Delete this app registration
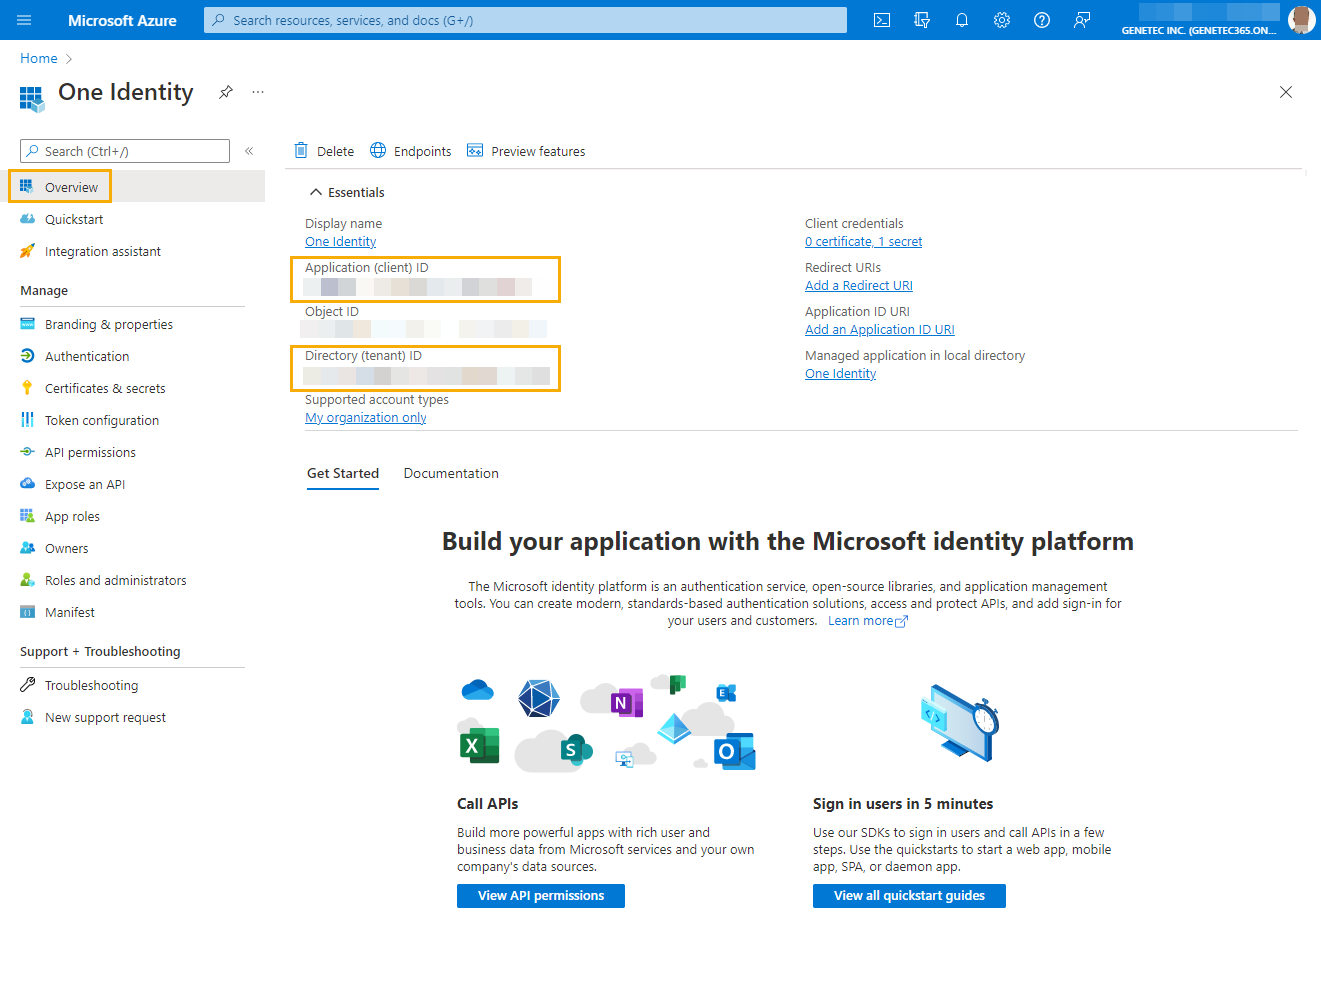1321x981 pixels. [x=323, y=150]
